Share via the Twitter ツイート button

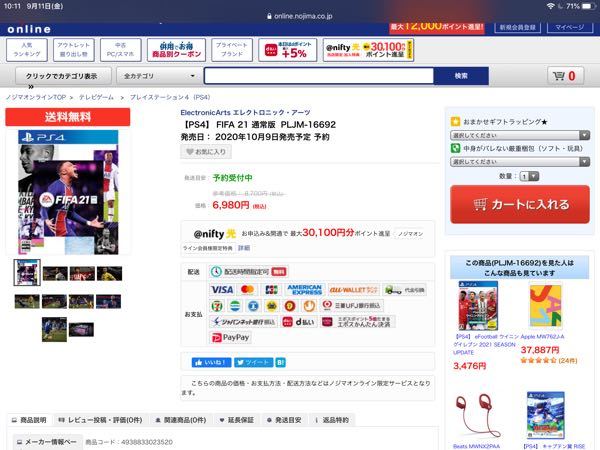coord(252,362)
